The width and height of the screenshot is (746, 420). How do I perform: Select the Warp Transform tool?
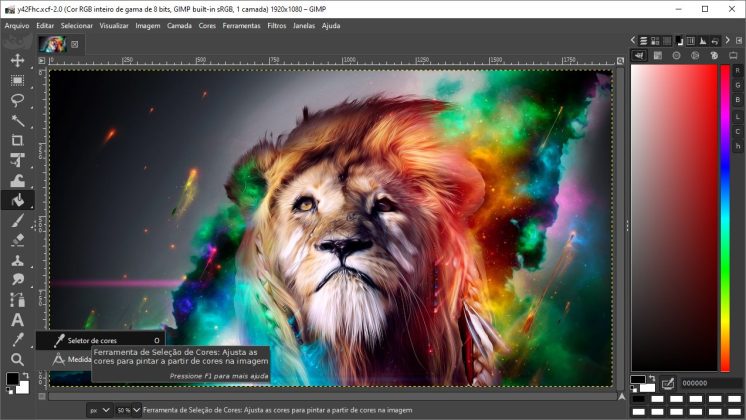(18, 180)
